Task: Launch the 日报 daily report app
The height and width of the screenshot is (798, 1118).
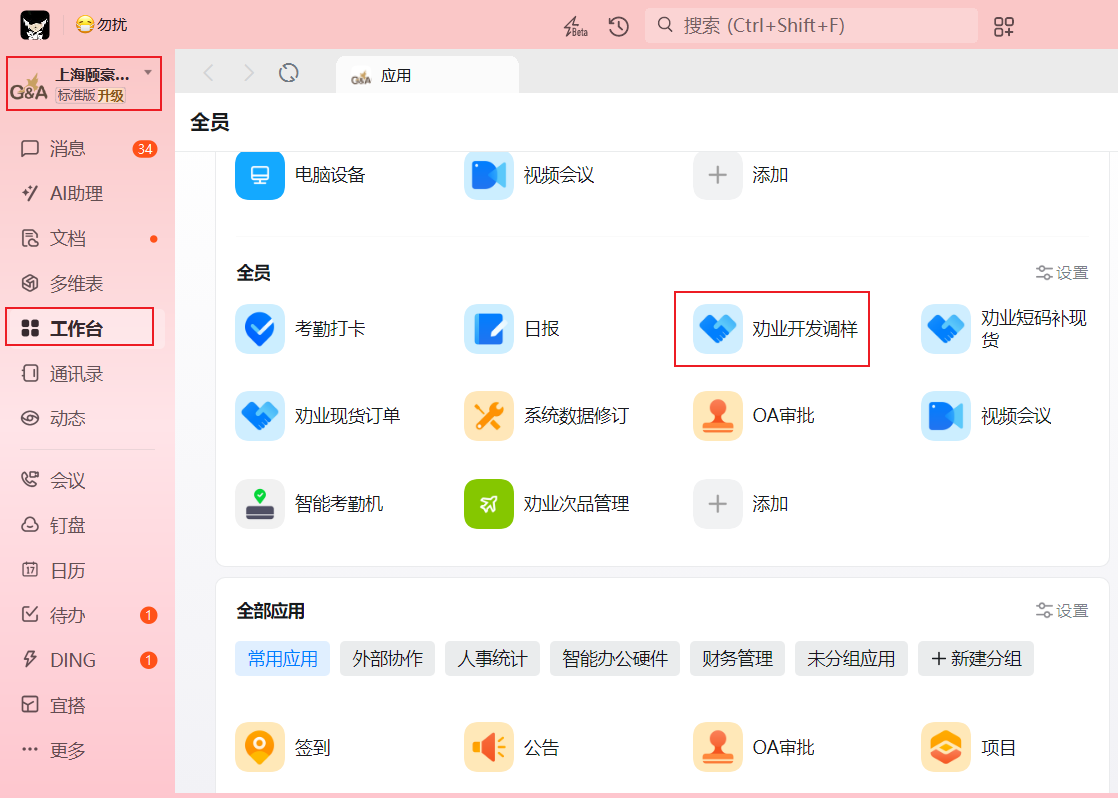Action: point(489,329)
